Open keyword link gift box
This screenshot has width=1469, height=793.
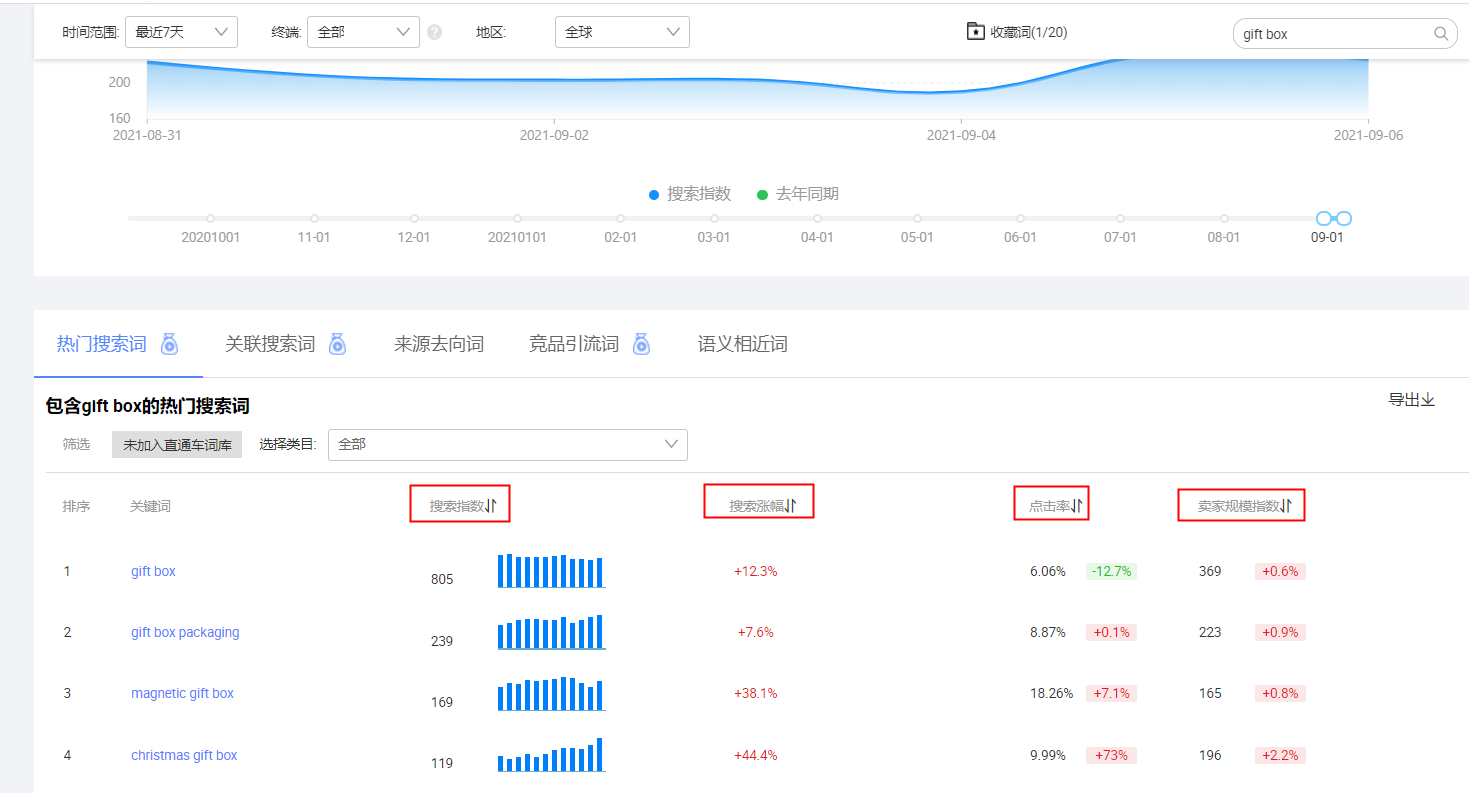pyautogui.click(x=153, y=571)
